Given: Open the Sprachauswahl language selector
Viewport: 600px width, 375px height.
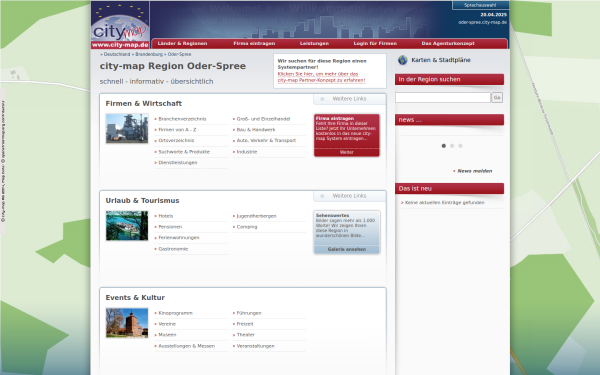Looking at the screenshot, I should click(x=480, y=5).
